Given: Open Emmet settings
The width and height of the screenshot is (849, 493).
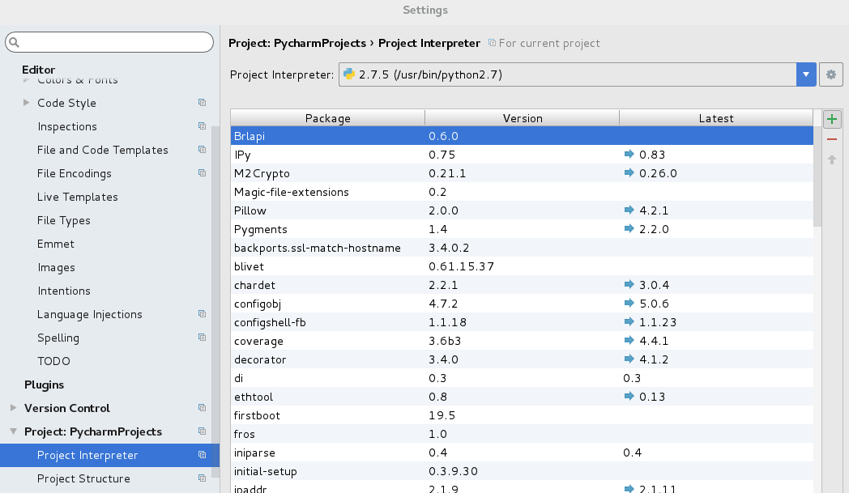Looking at the screenshot, I should pyautogui.click(x=55, y=244).
